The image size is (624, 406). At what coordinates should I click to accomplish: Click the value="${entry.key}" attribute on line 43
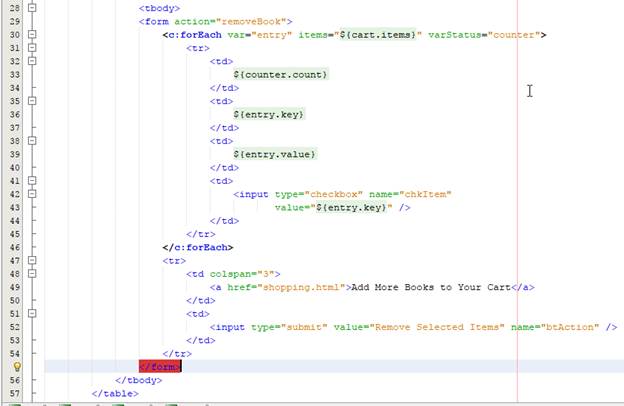point(333,207)
